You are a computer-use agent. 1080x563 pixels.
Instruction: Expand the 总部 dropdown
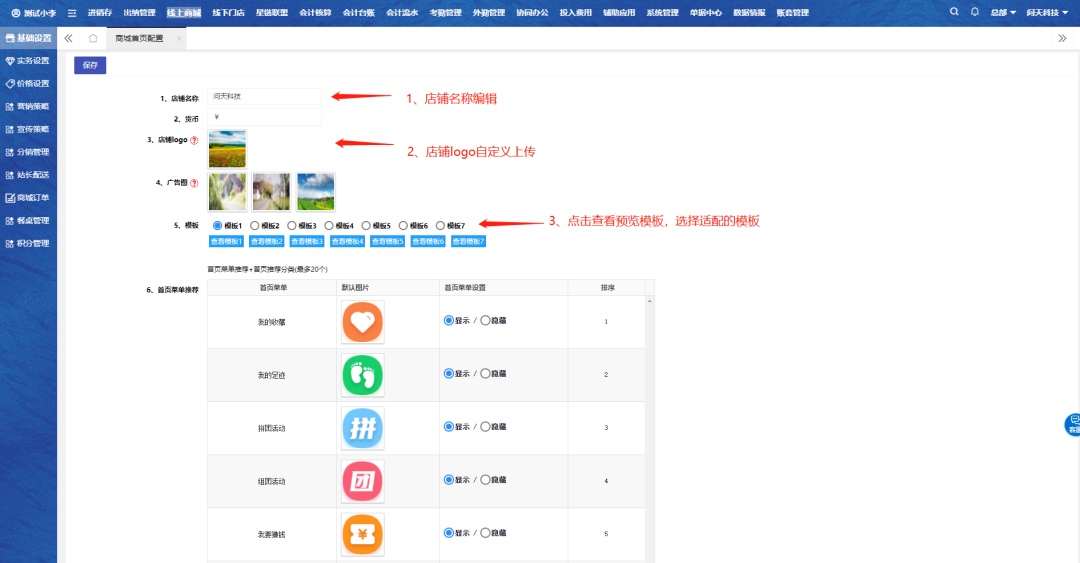[x=1002, y=13]
